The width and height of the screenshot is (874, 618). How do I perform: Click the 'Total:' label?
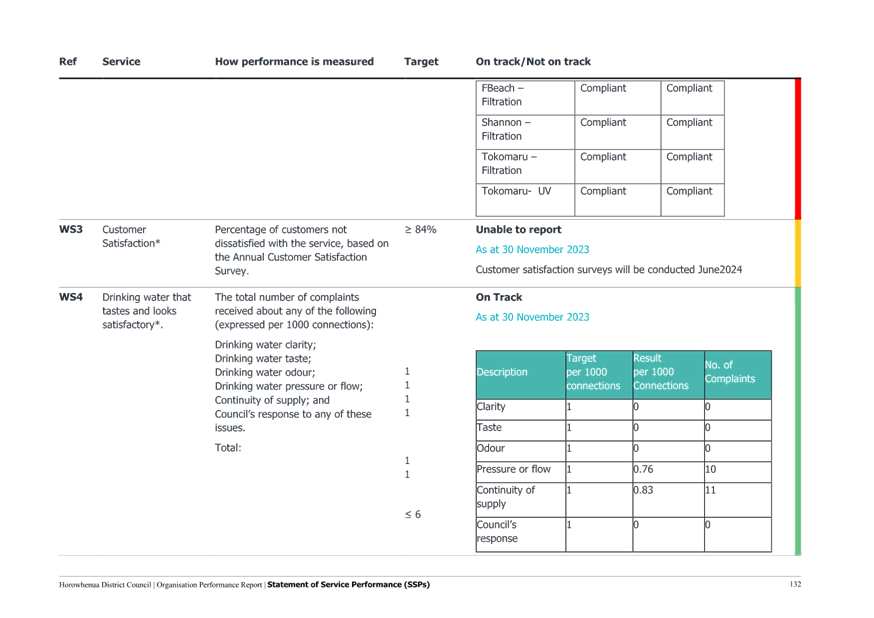point(228,447)
